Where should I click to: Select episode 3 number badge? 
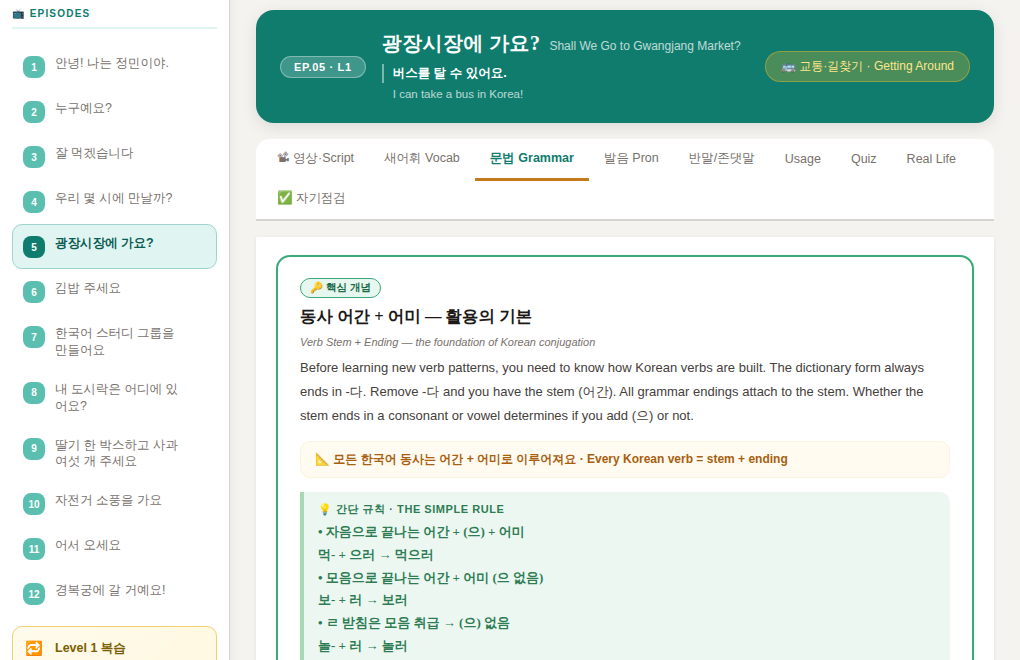tap(34, 157)
